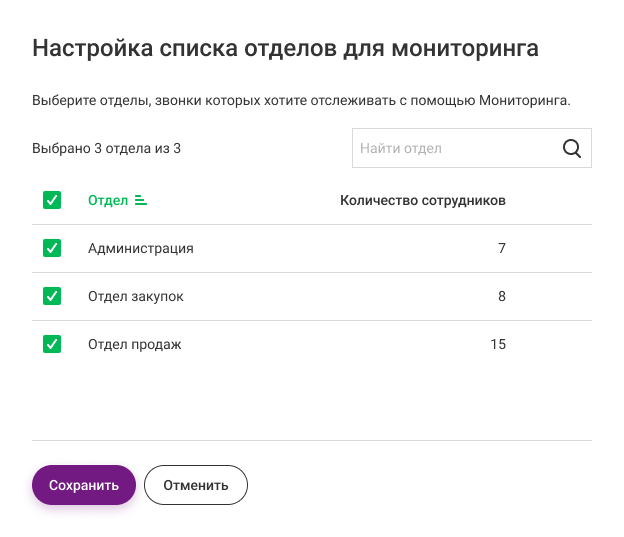Sort by the green Отдел column header

coord(108,200)
